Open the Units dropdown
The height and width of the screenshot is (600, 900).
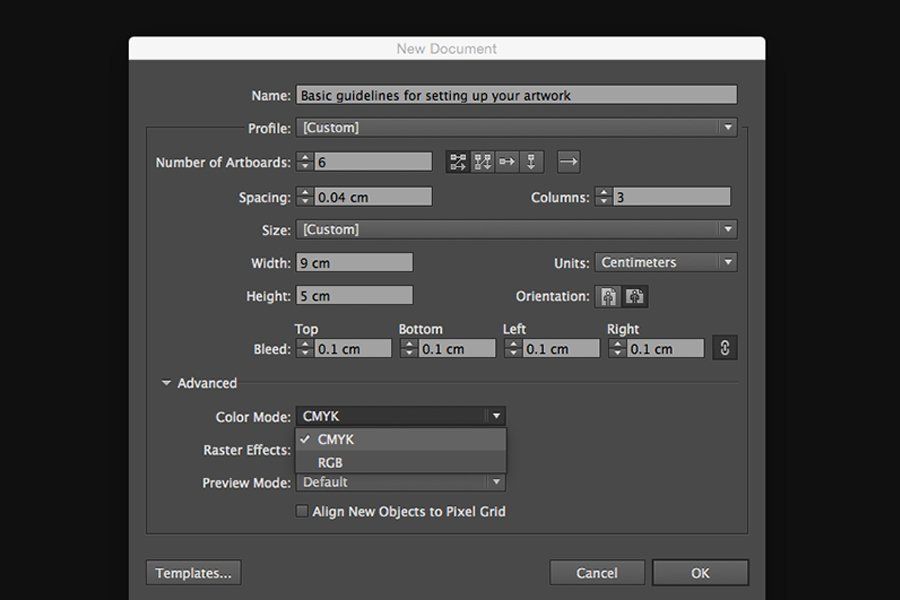pos(727,261)
